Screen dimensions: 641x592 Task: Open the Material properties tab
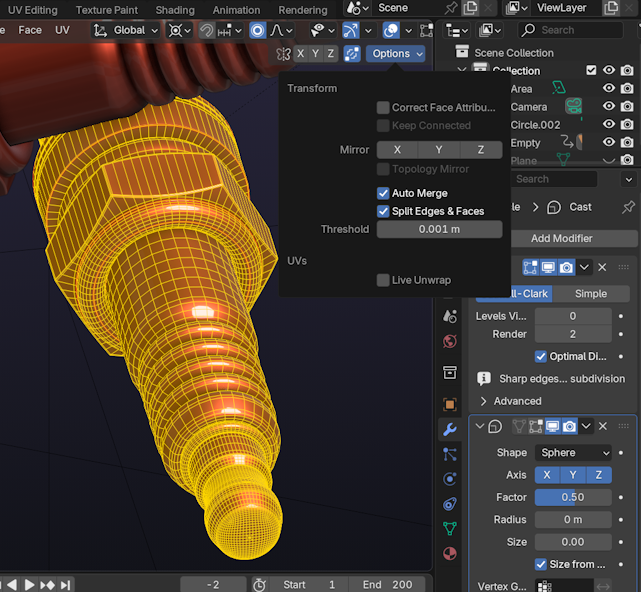click(x=450, y=553)
